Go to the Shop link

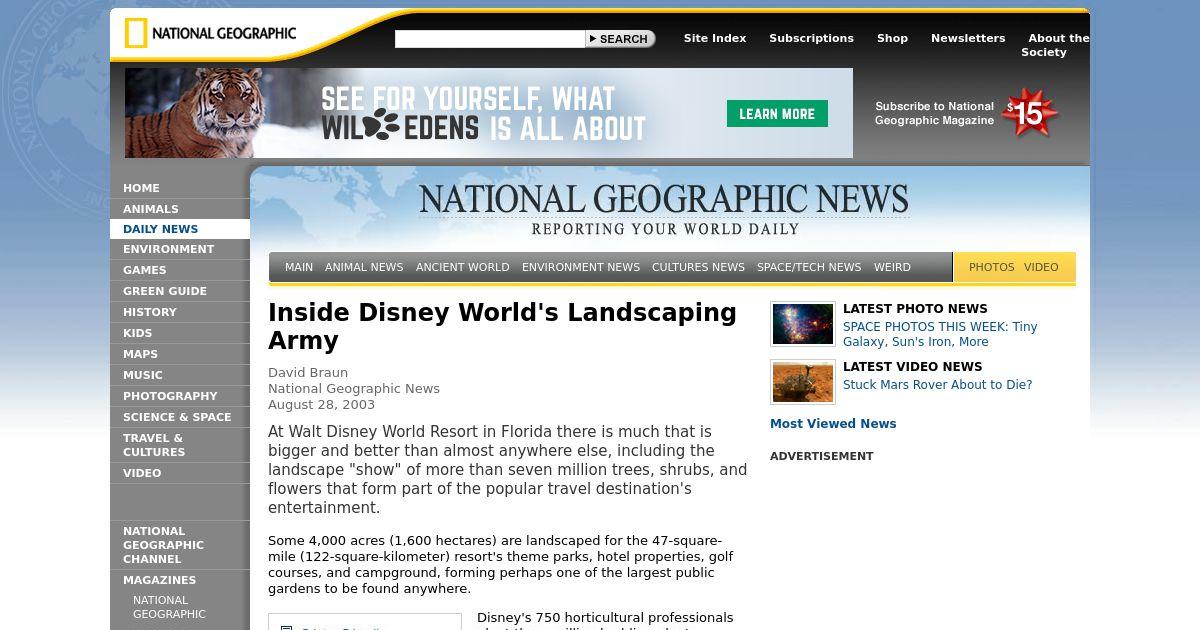tap(892, 38)
